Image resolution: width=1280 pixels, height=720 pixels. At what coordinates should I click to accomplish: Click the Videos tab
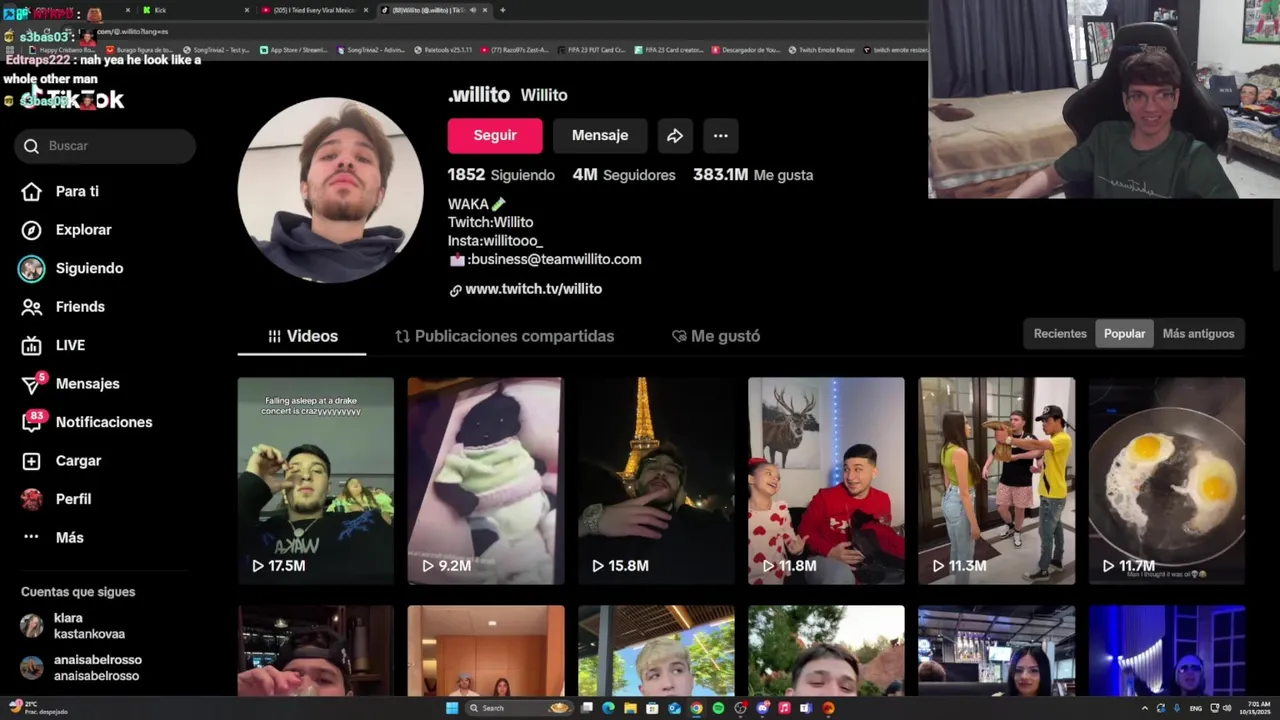[x=302, y=336]
